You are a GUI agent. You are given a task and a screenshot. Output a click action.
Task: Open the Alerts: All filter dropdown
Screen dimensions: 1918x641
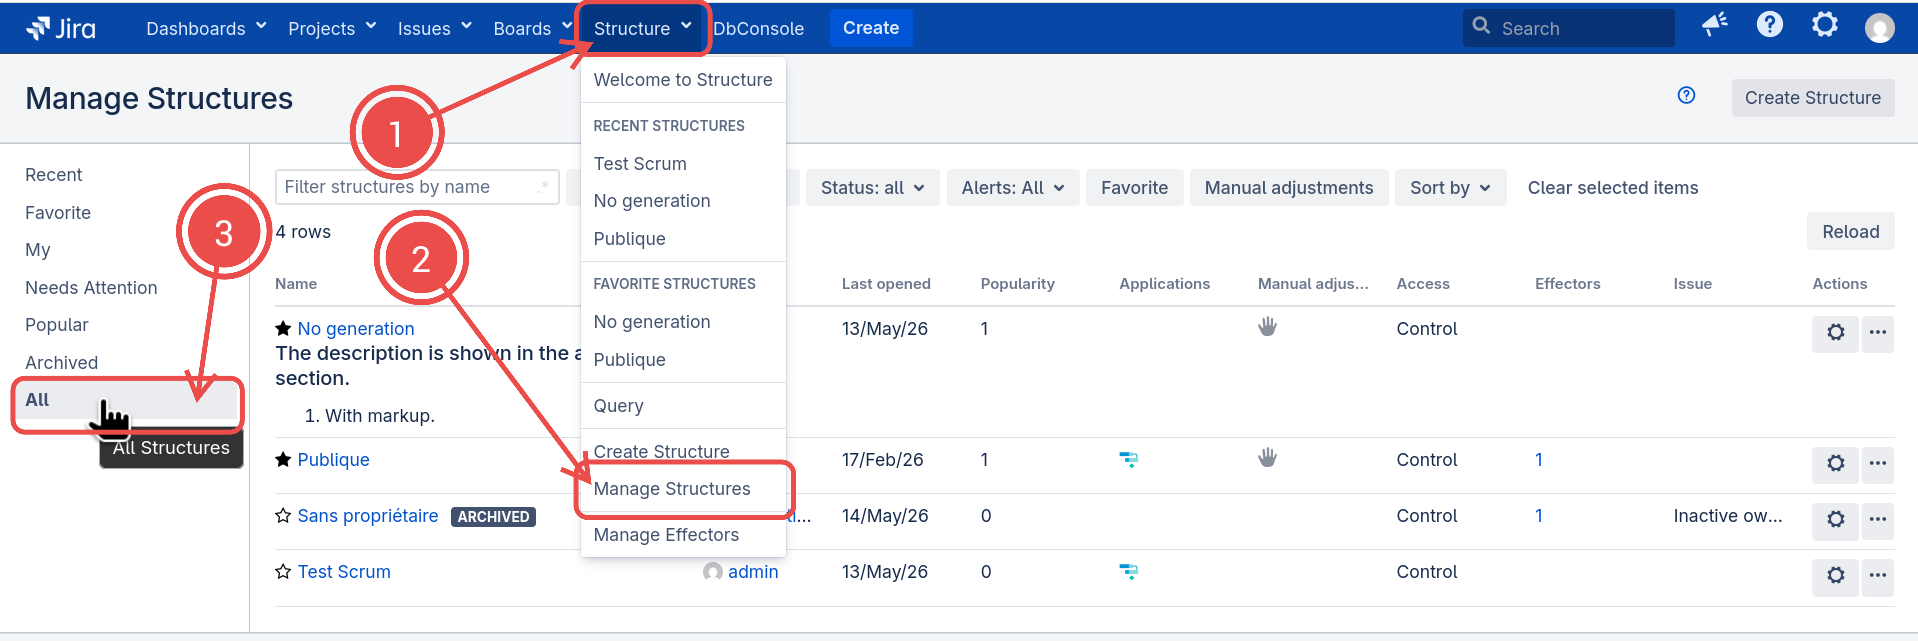1013,188
